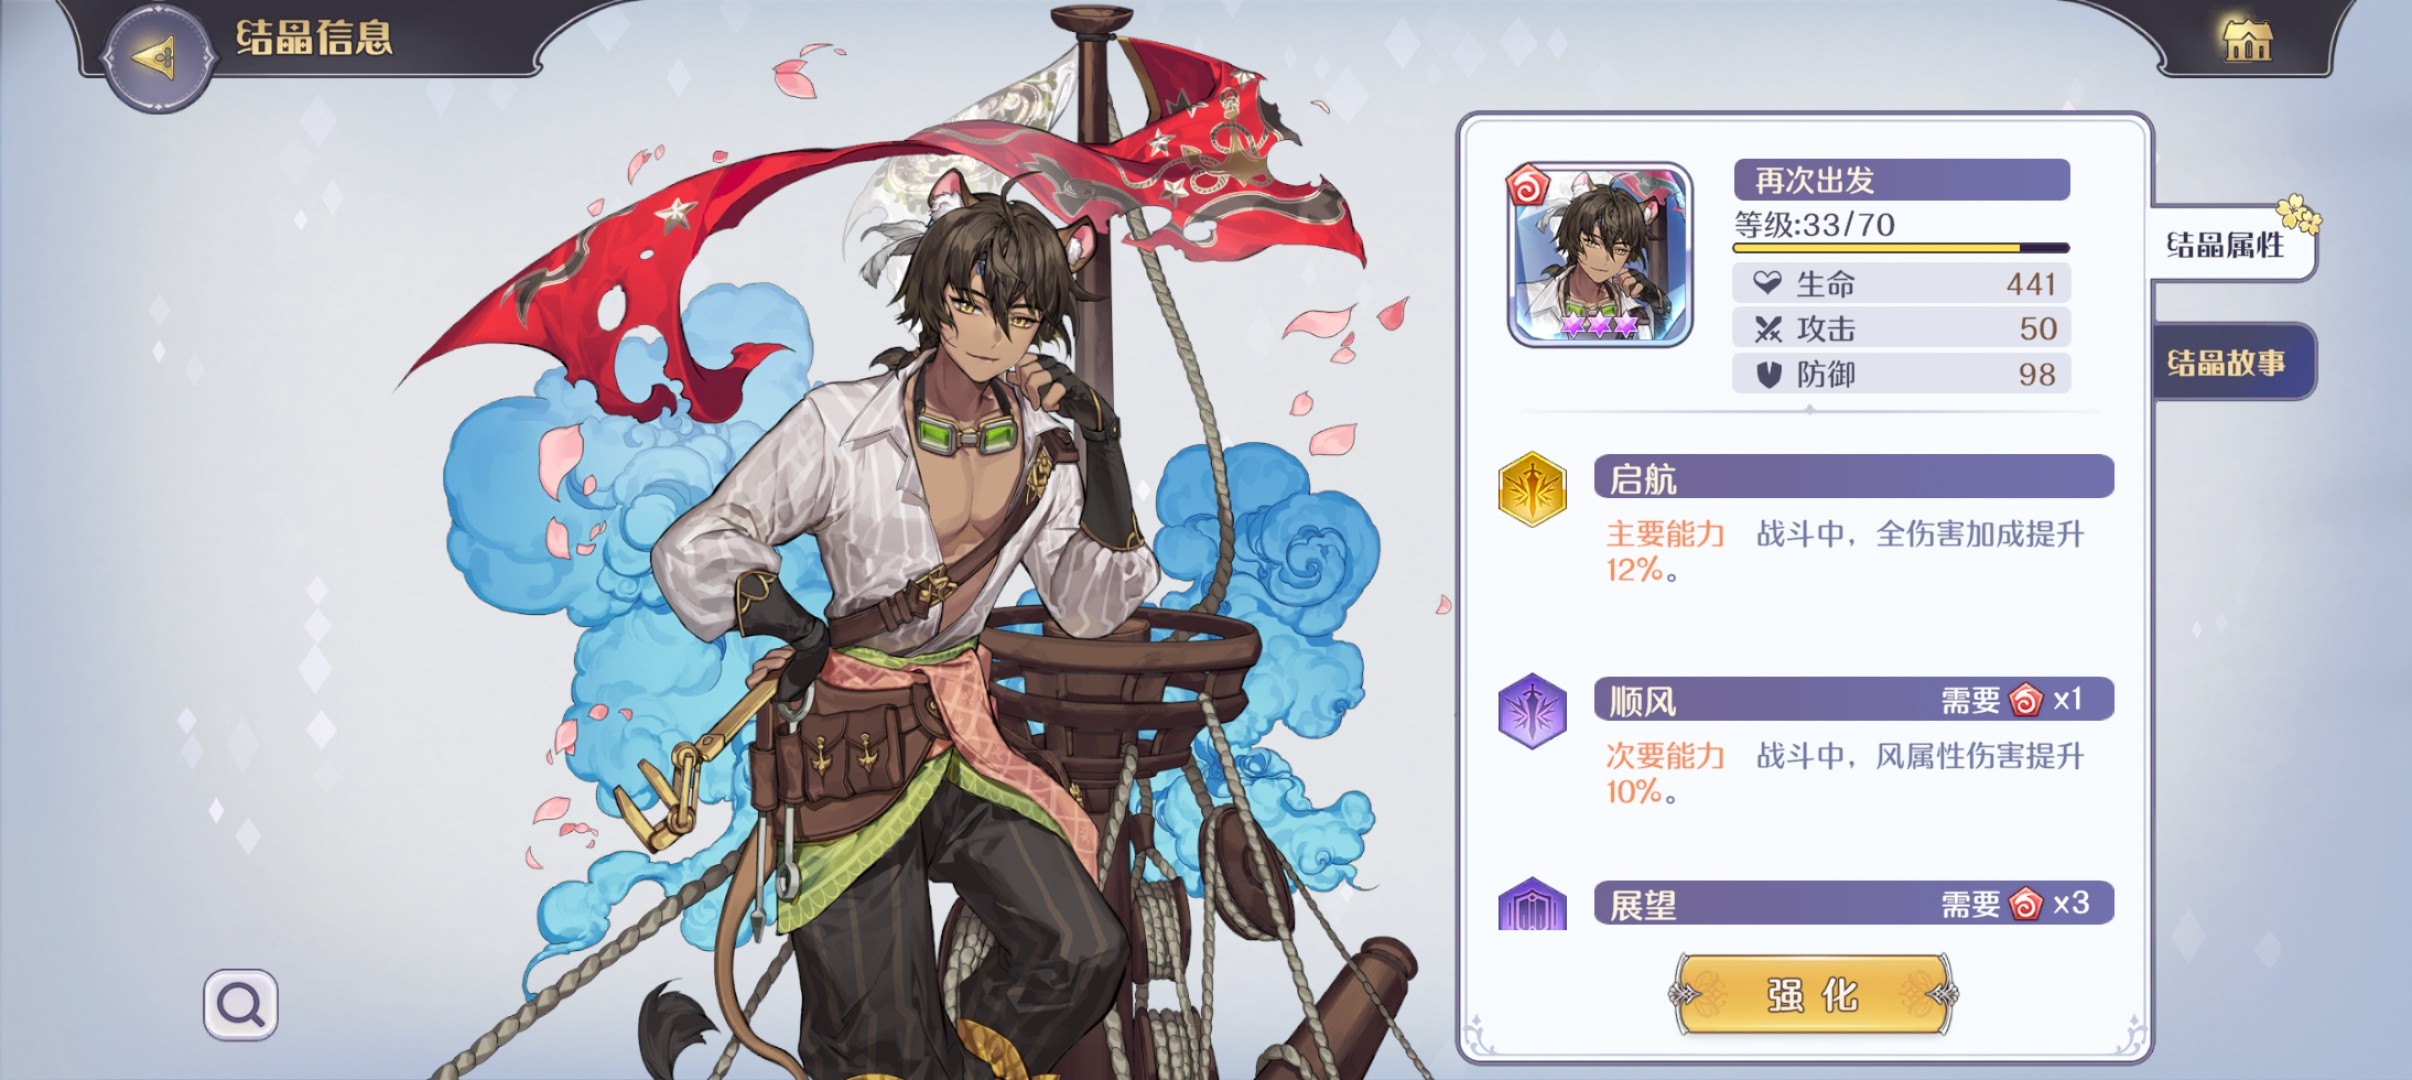Viewport: 2412px width, 1080px height.
Task: Select the 启航 ability title bar
Action: pyautogui.click(x=1853, y=477)
